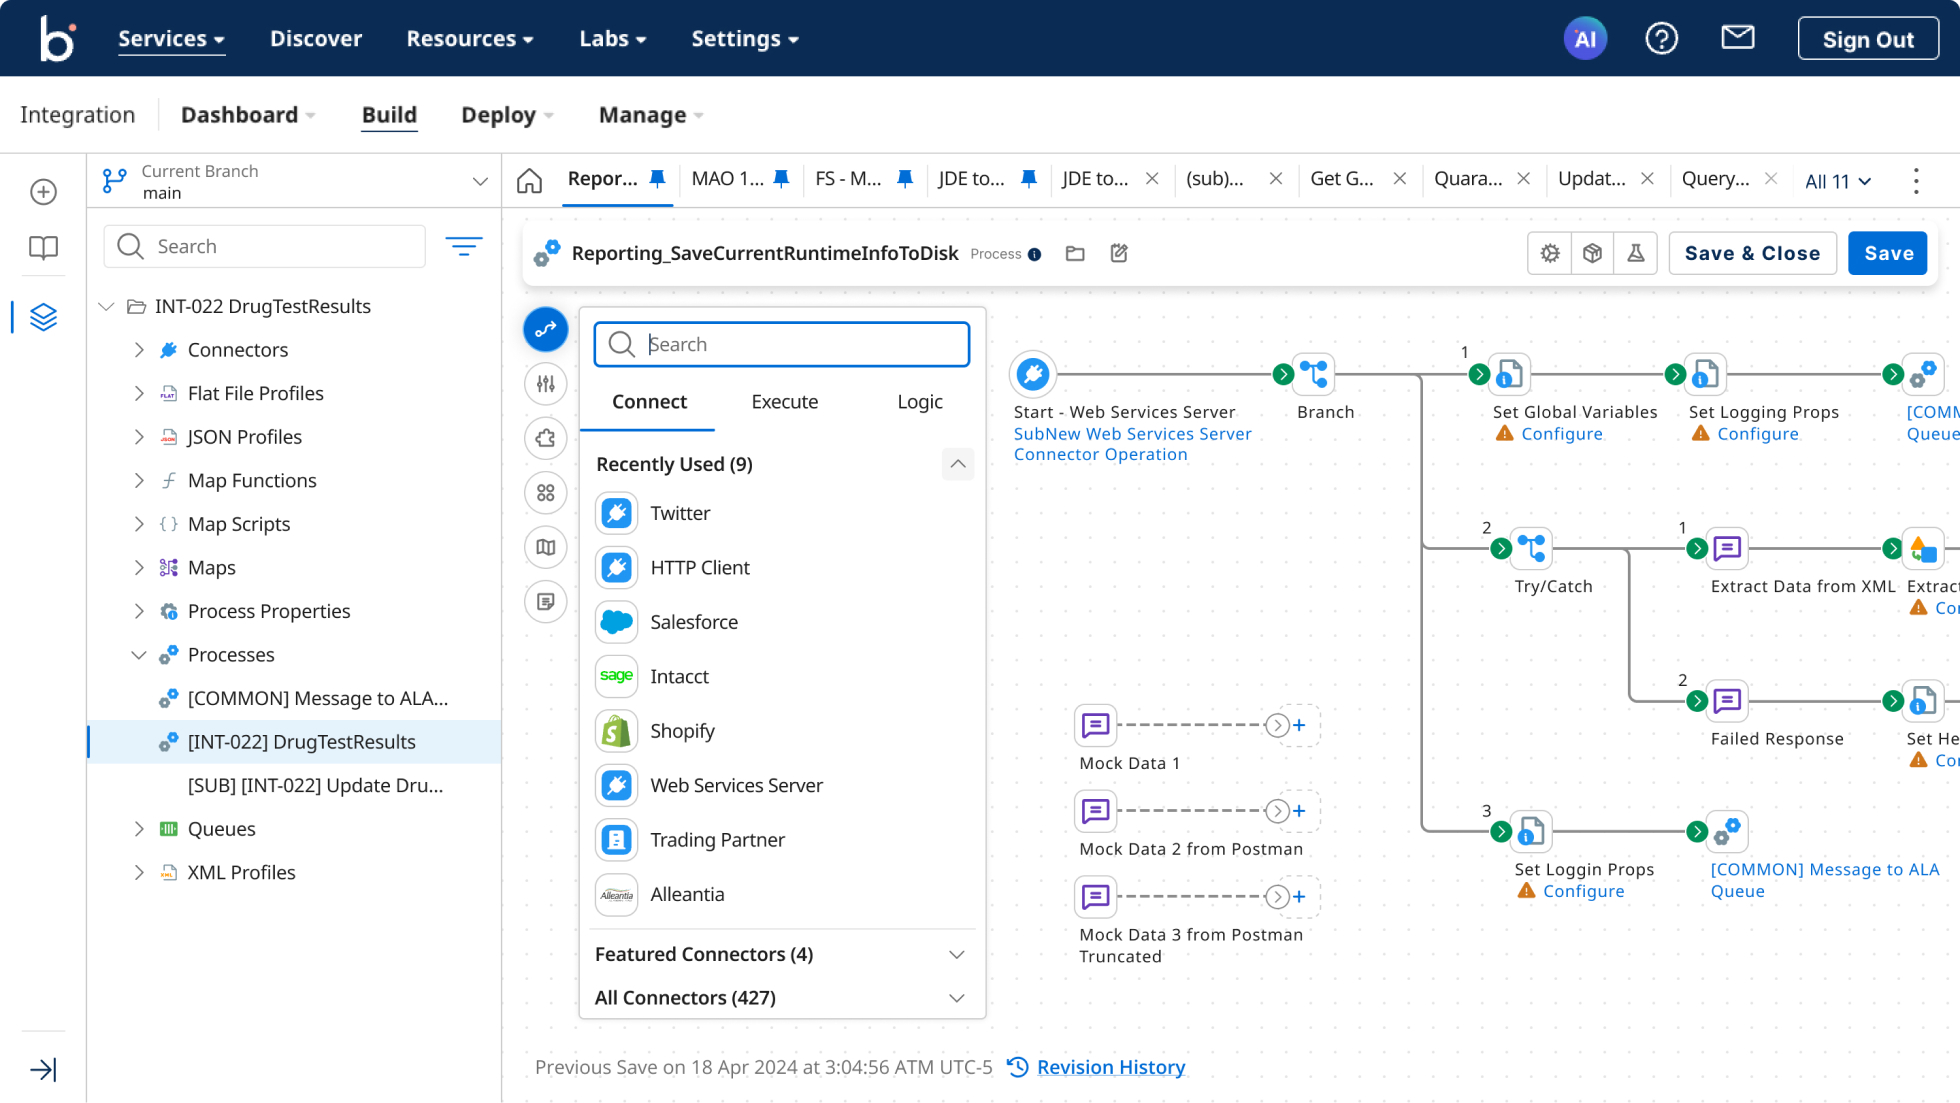Screen dimensions: 1960x1103
Task: Unpin the FS - M... tab
Action: 905,179
